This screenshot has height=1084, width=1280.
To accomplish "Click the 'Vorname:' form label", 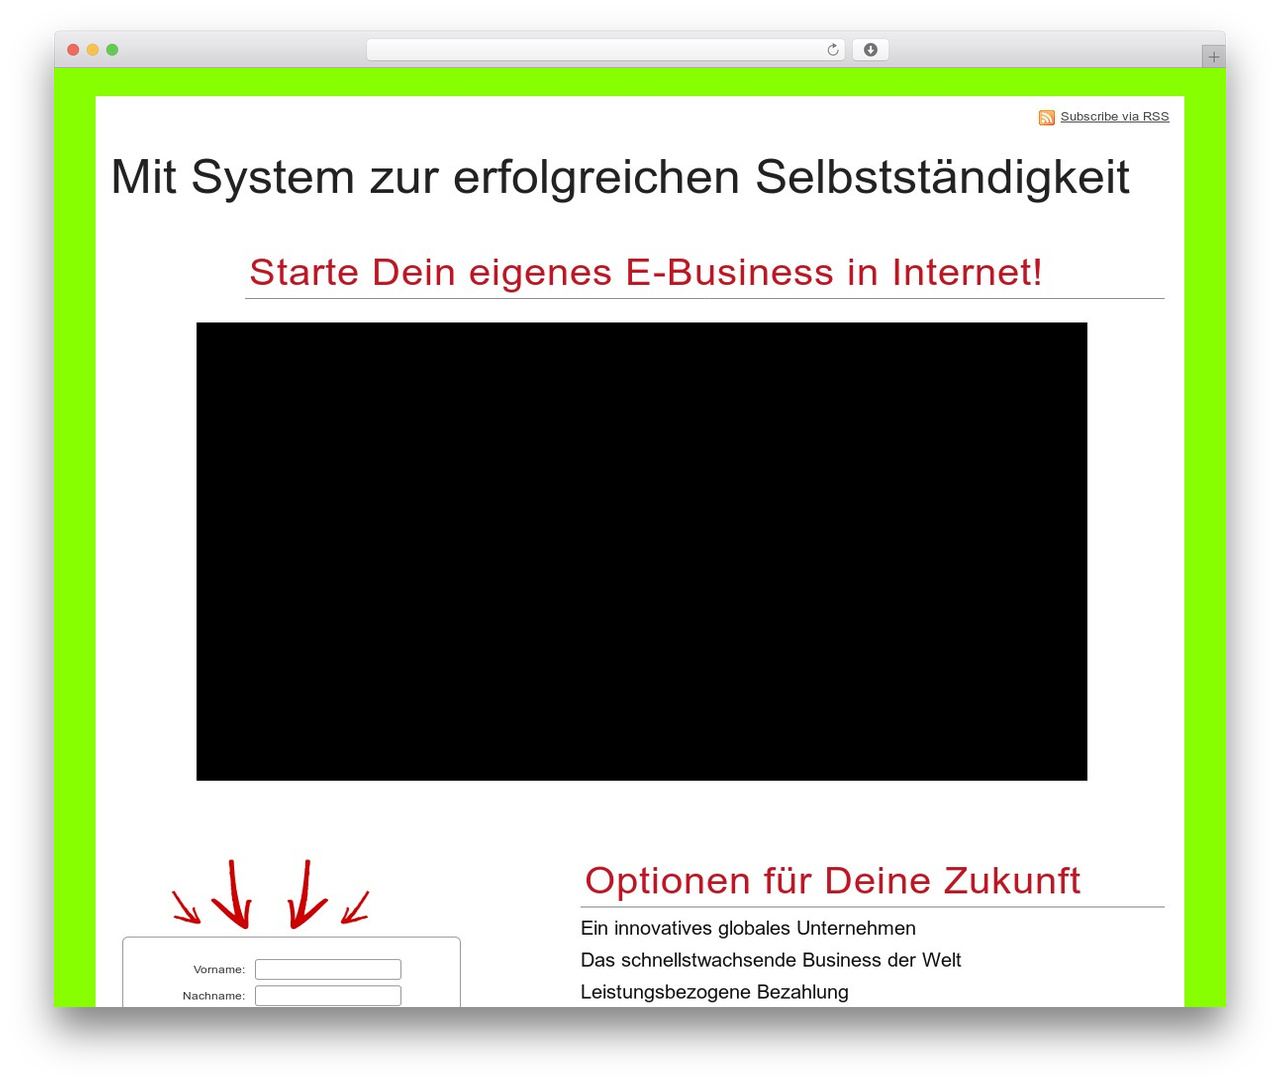I will click(x=219, y=969).
